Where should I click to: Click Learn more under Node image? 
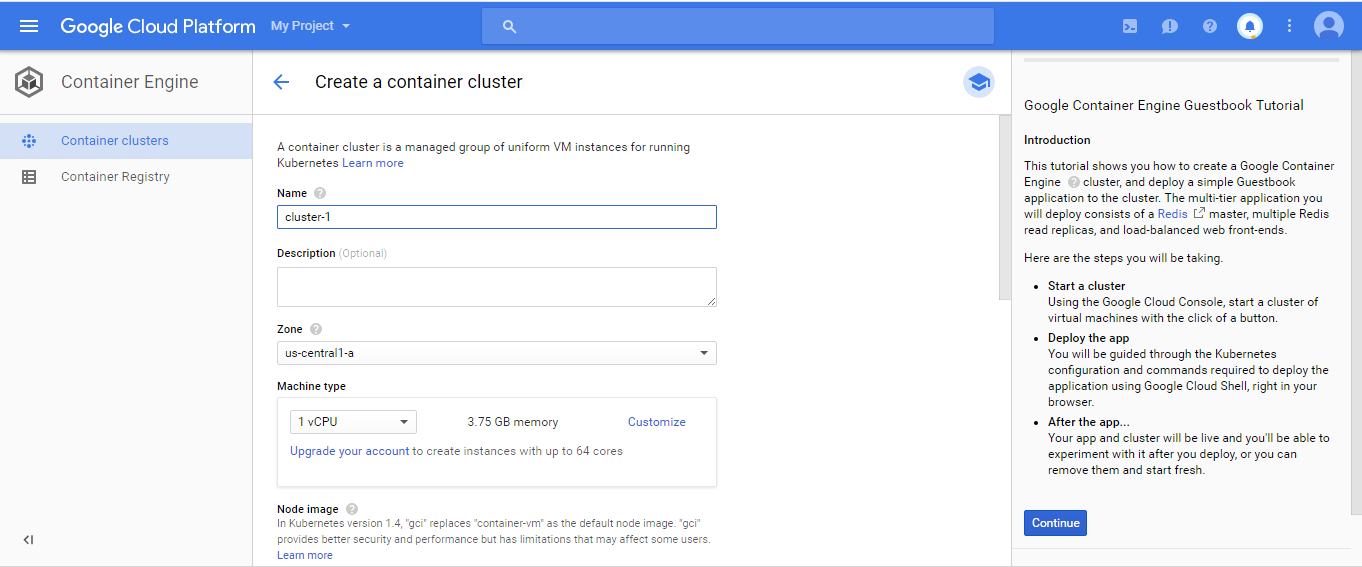[305, 555]
